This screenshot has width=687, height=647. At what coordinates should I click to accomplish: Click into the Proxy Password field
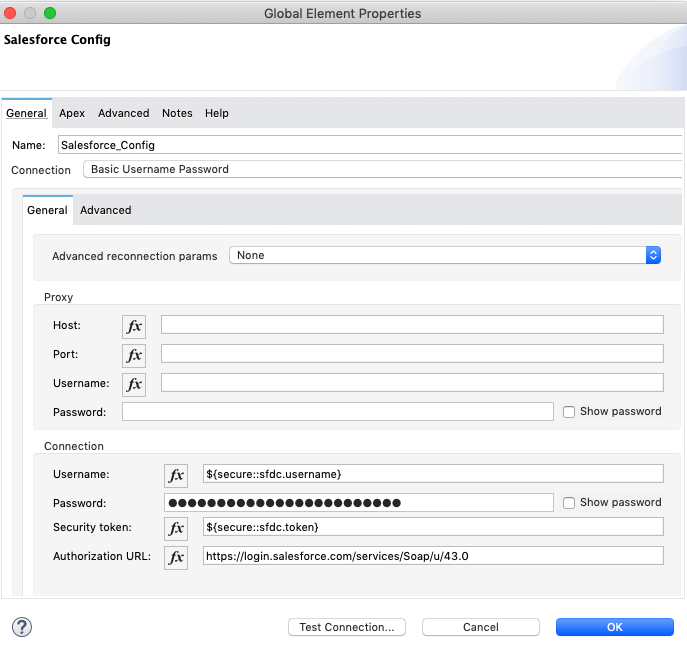pyautogui.click(x=338, y=412)
